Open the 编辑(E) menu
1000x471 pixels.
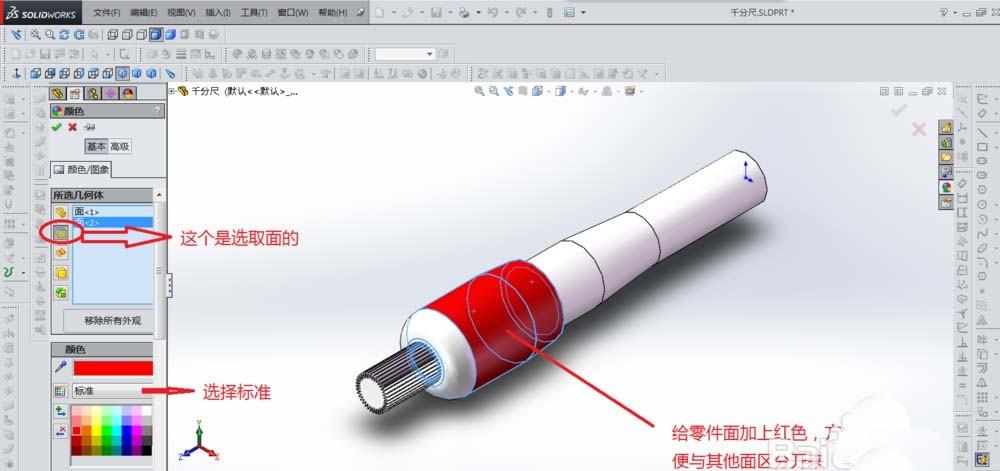tap(144, 13)
